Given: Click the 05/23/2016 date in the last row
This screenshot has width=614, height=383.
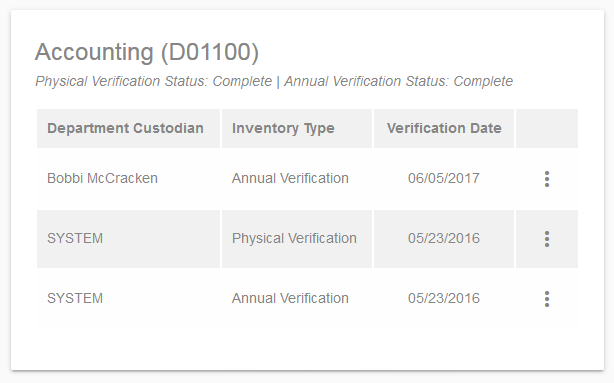Looking at the screenshot, I should (444, 298).
